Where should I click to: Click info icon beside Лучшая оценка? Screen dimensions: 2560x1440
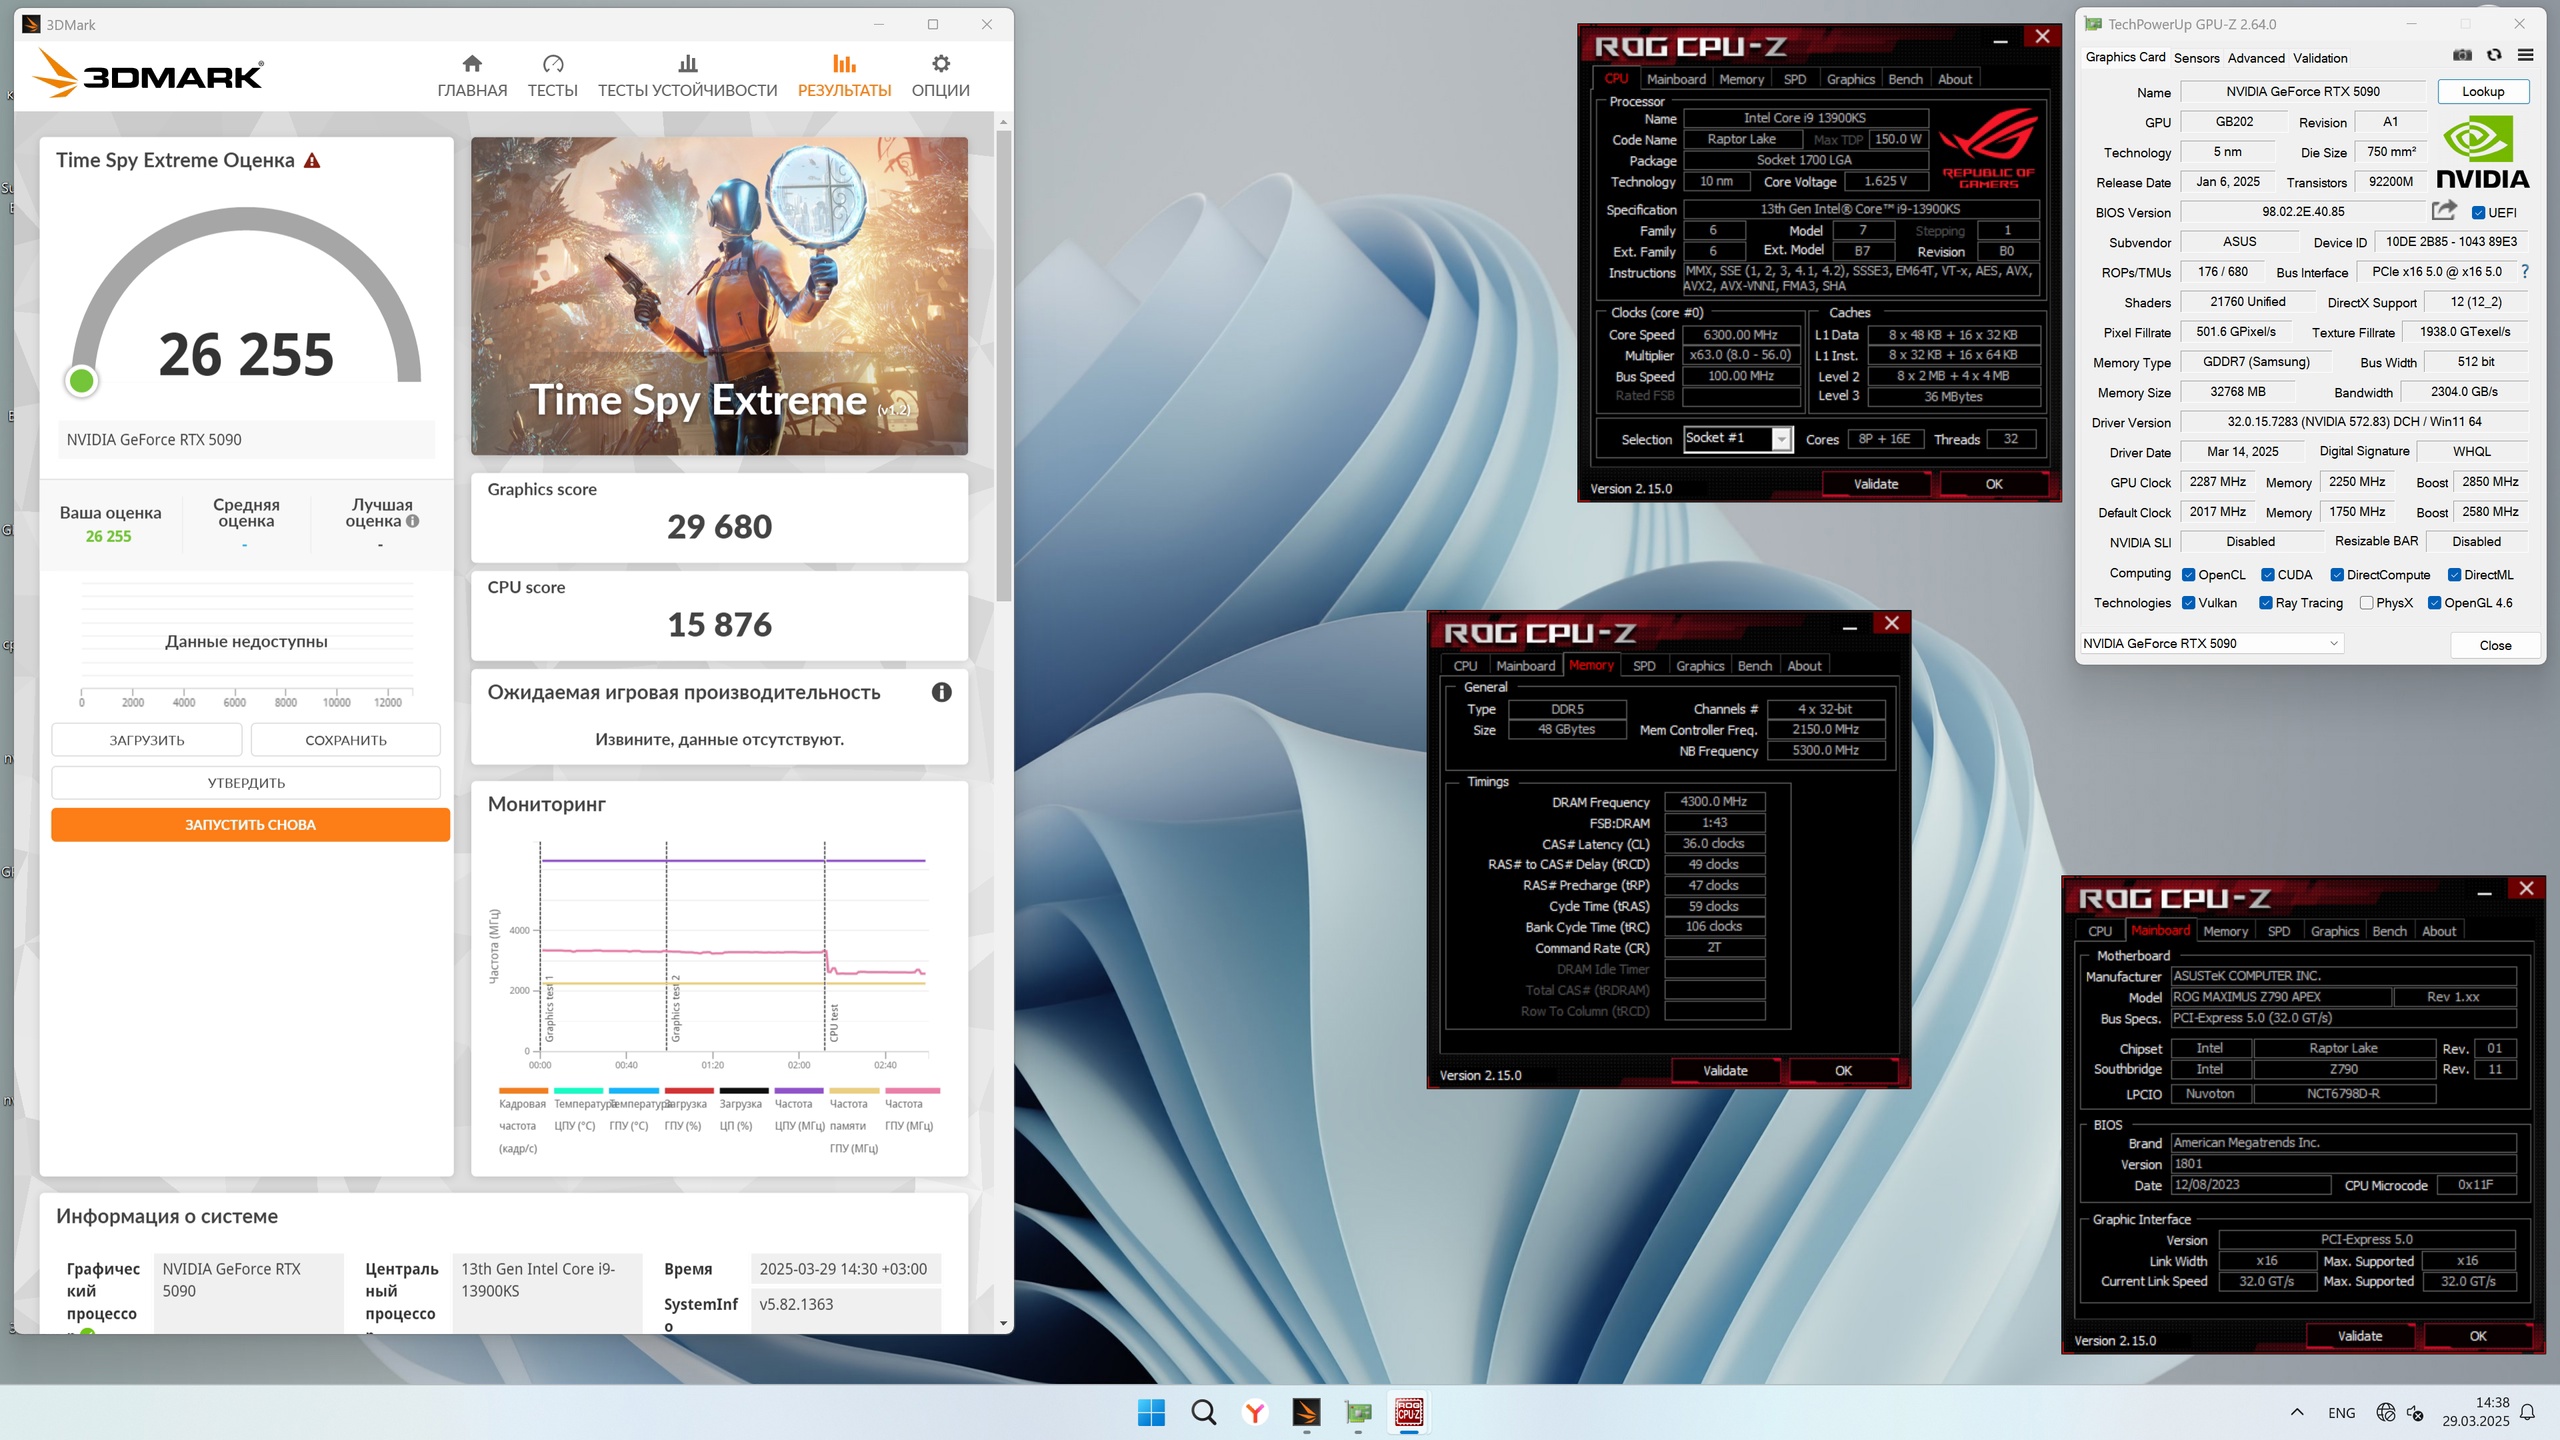click(412, 520)
